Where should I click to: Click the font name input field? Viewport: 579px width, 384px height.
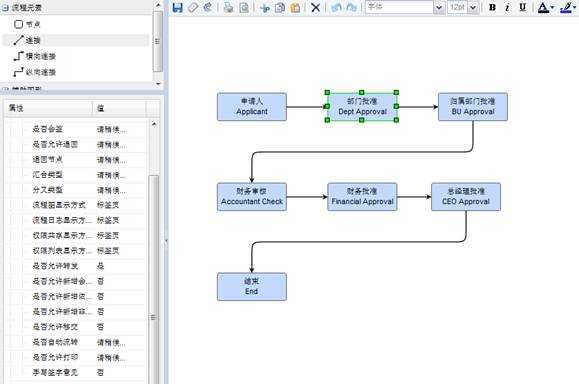399,7
